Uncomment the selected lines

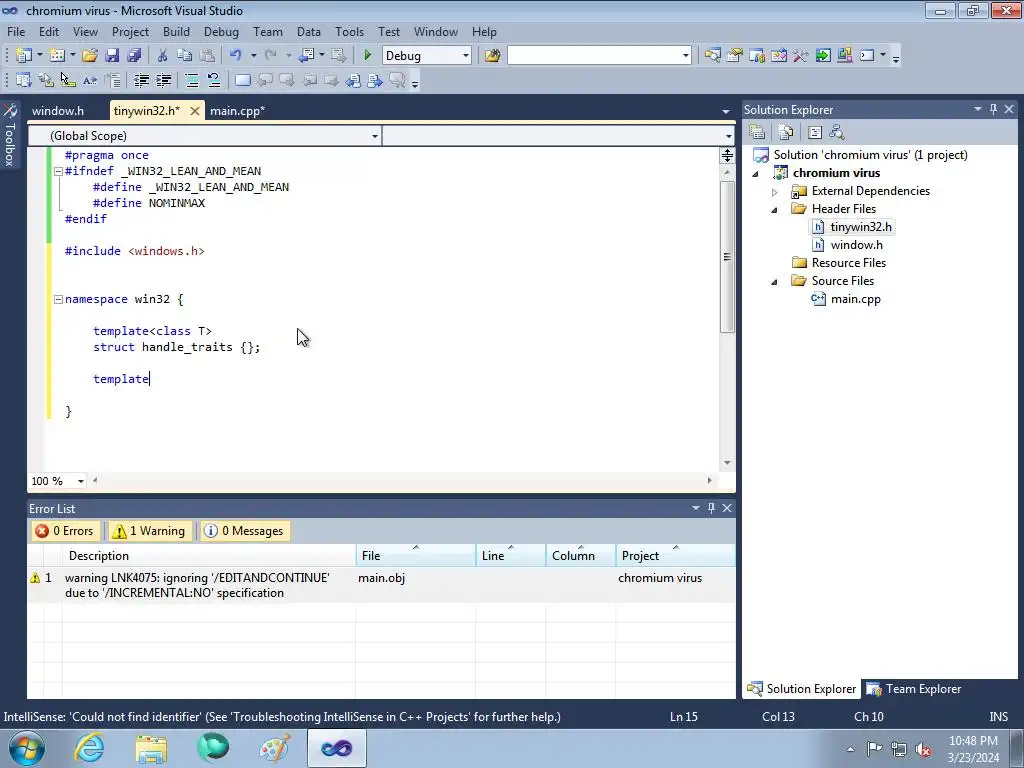[214, 80]
